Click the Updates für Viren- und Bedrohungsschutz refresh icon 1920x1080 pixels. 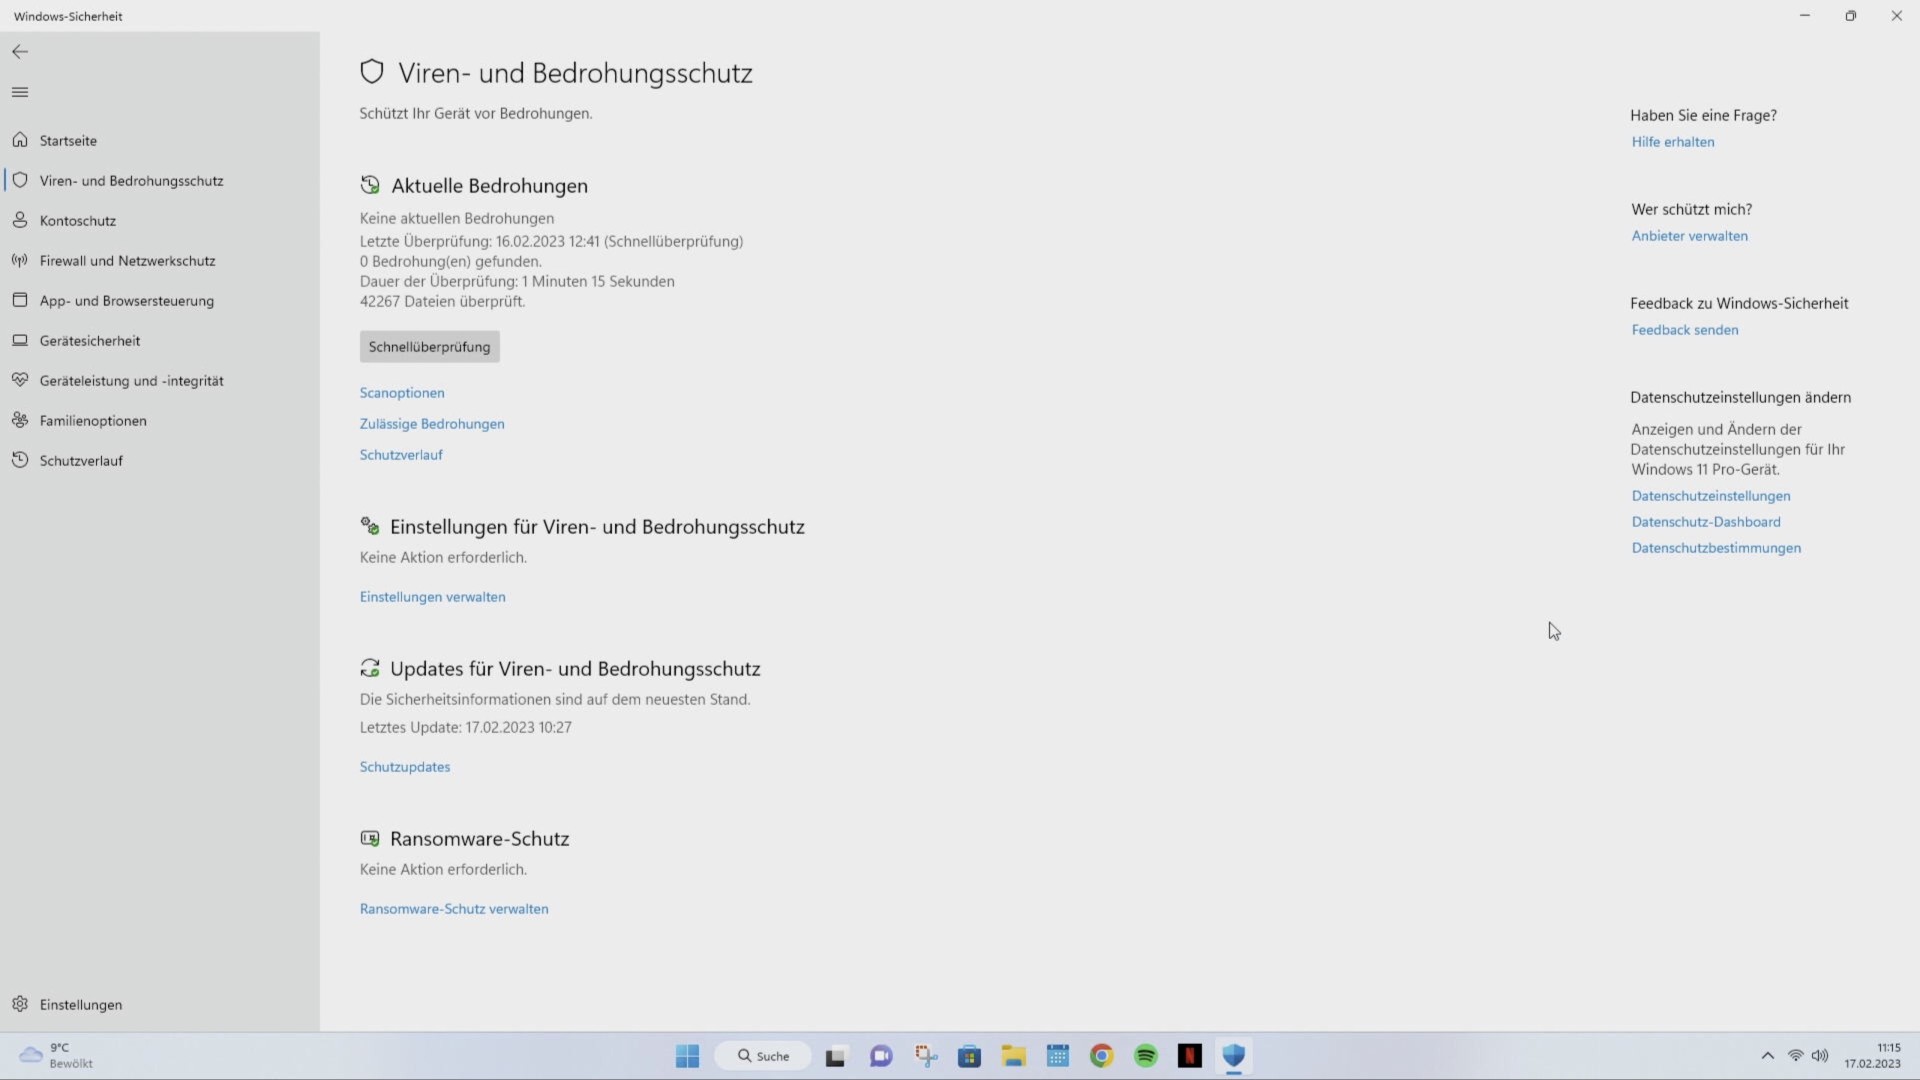pos(370,668)
